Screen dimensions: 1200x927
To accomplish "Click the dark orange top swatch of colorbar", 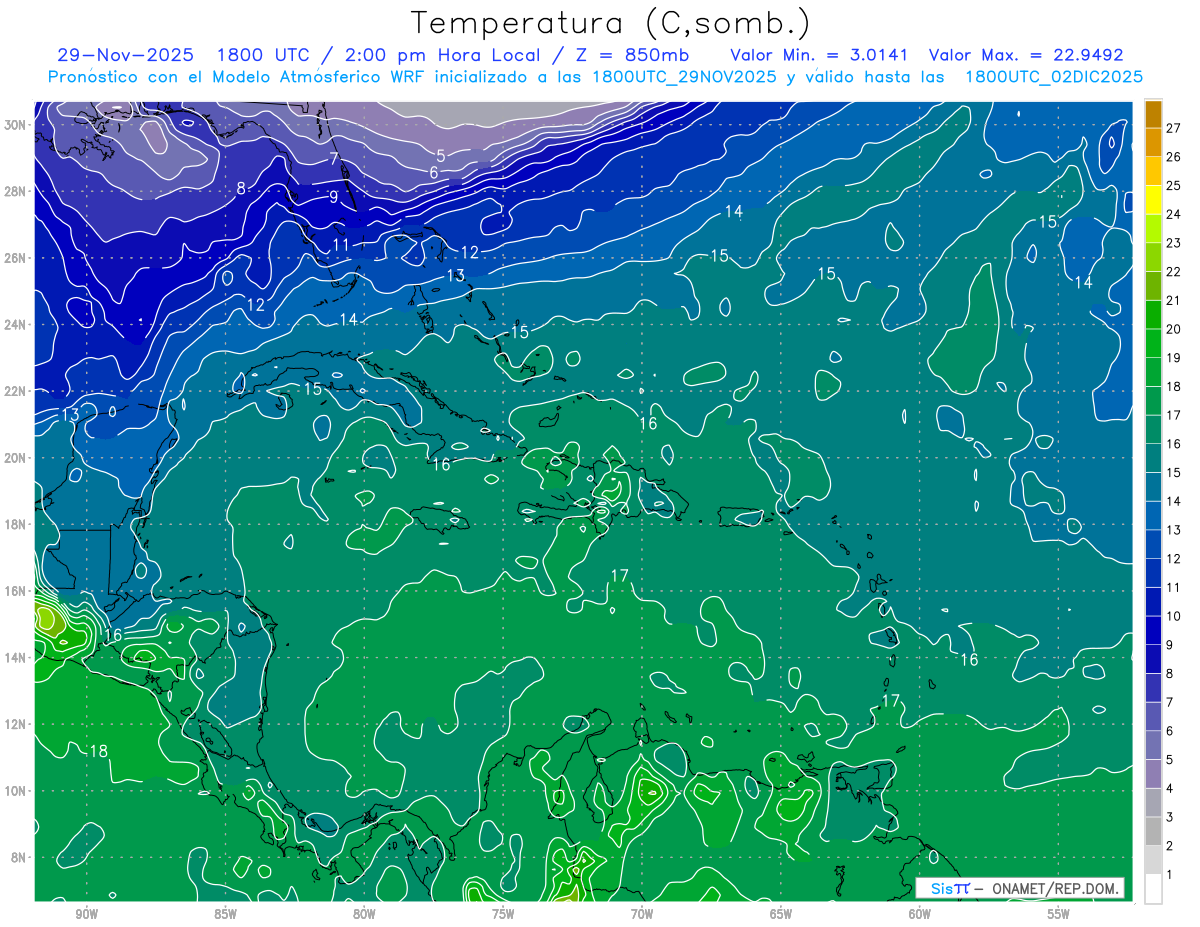I will point(1153,114).
